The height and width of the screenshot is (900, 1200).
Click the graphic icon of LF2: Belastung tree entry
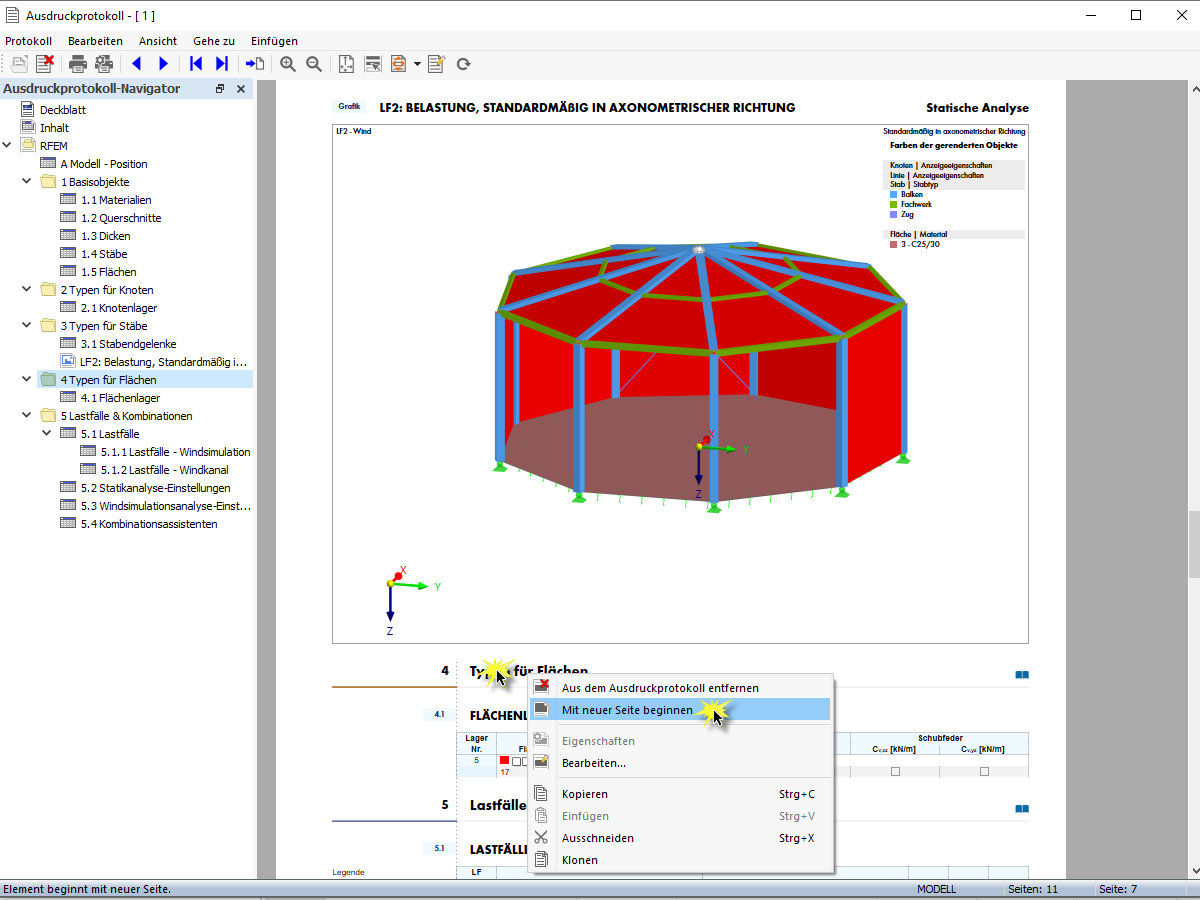(68, 362)
